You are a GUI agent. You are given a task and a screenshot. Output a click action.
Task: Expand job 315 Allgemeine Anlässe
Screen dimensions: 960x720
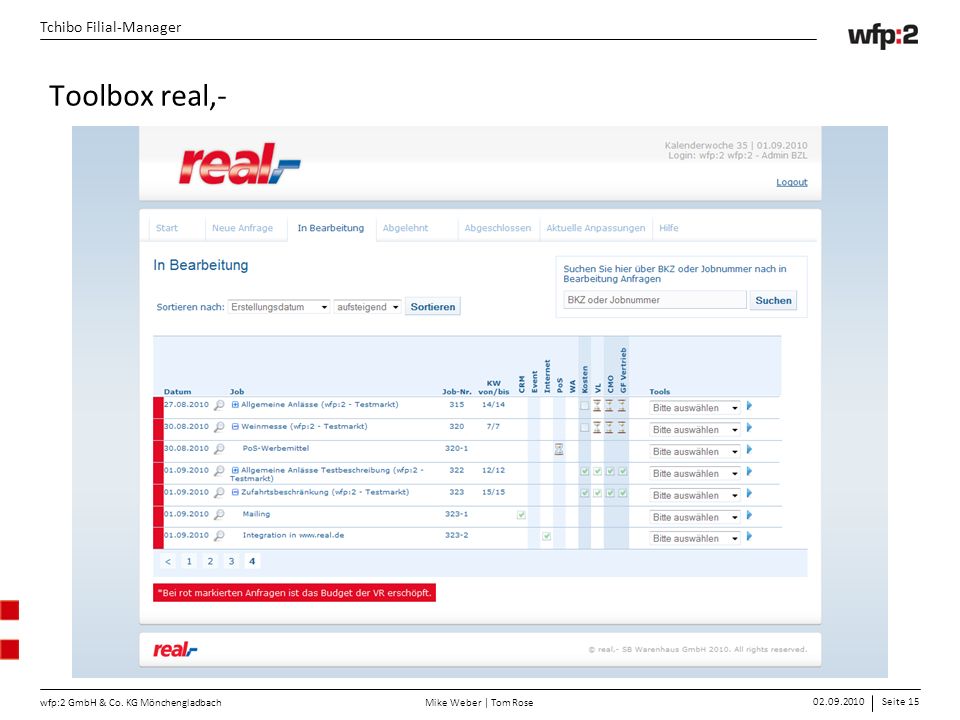pos(235,405)
